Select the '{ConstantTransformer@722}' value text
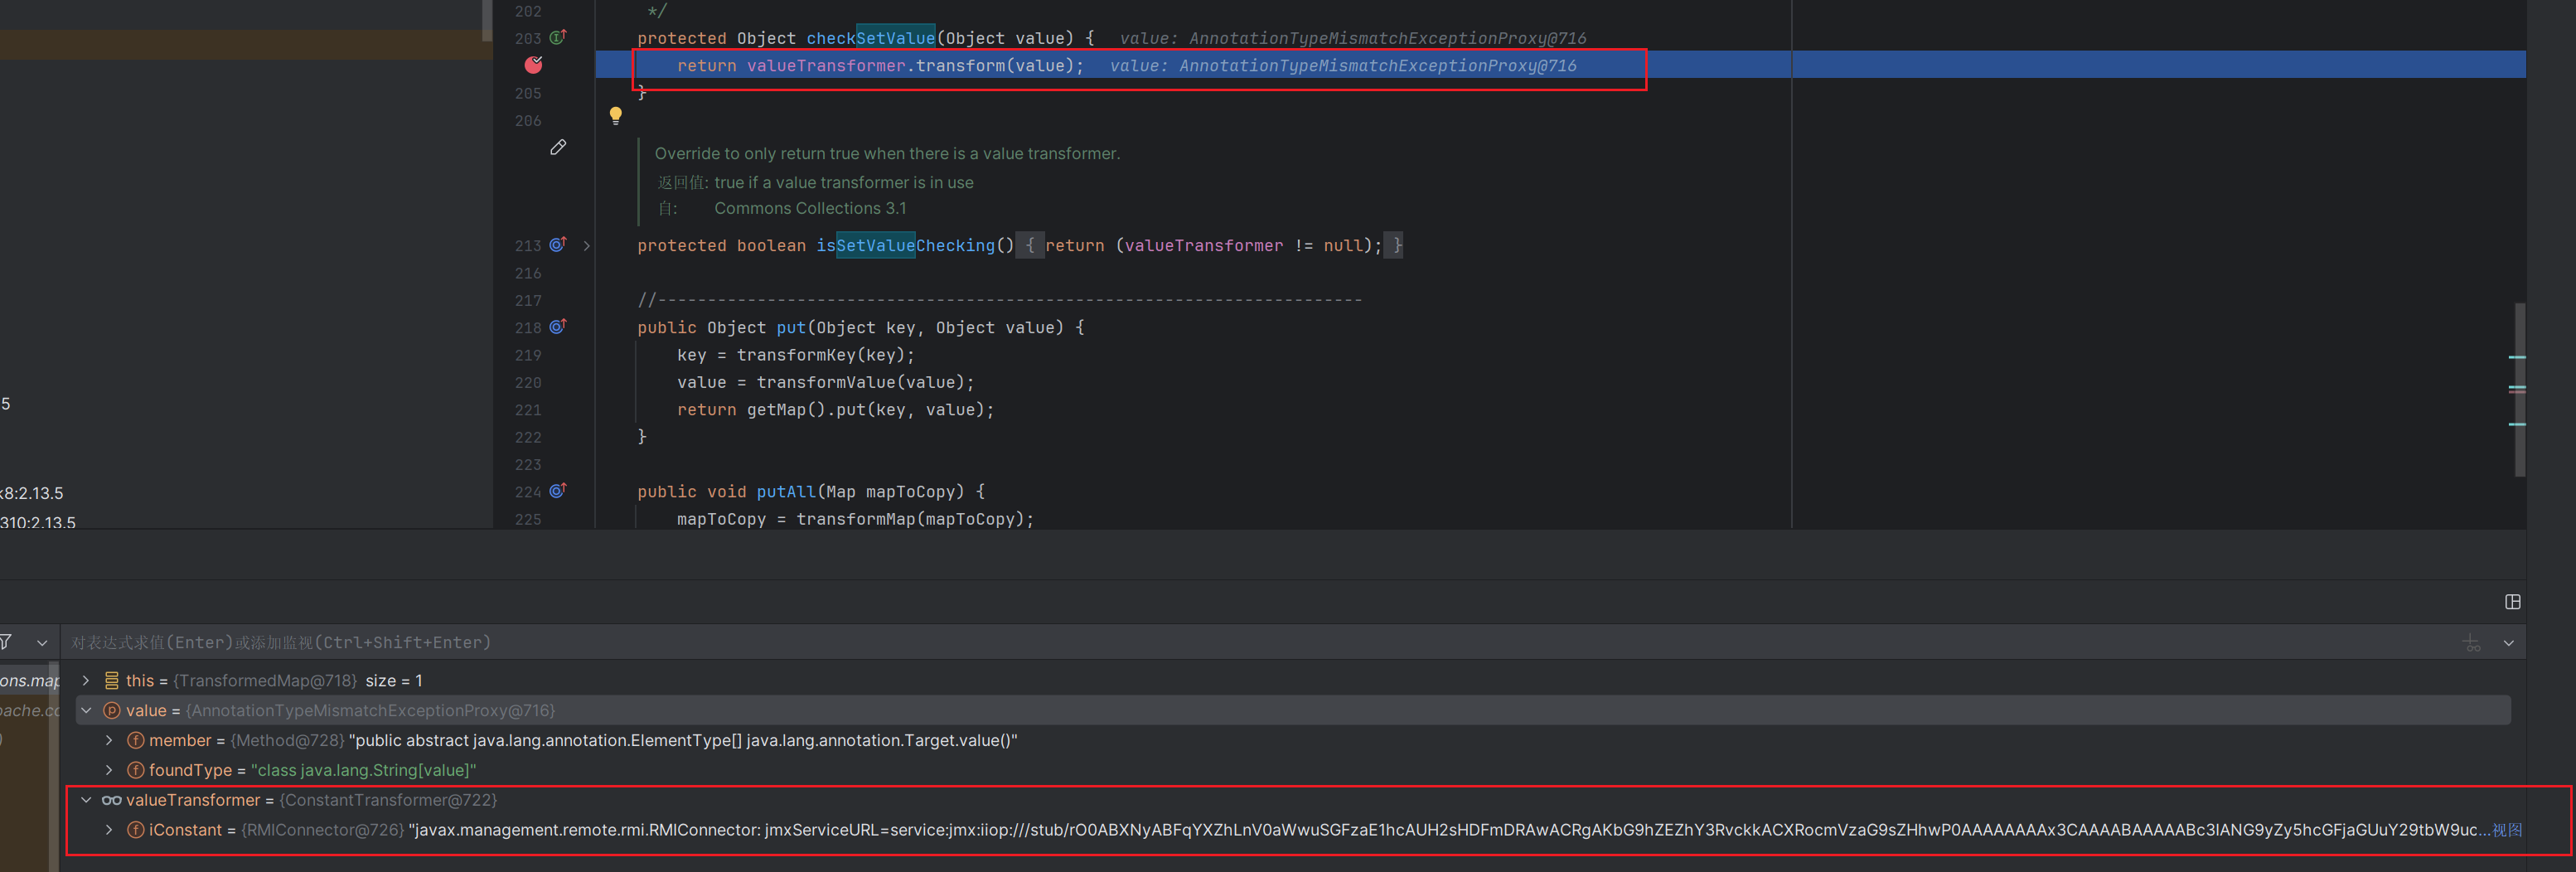The height and width of the screenshot is (872, 2576). pos(388,800)
